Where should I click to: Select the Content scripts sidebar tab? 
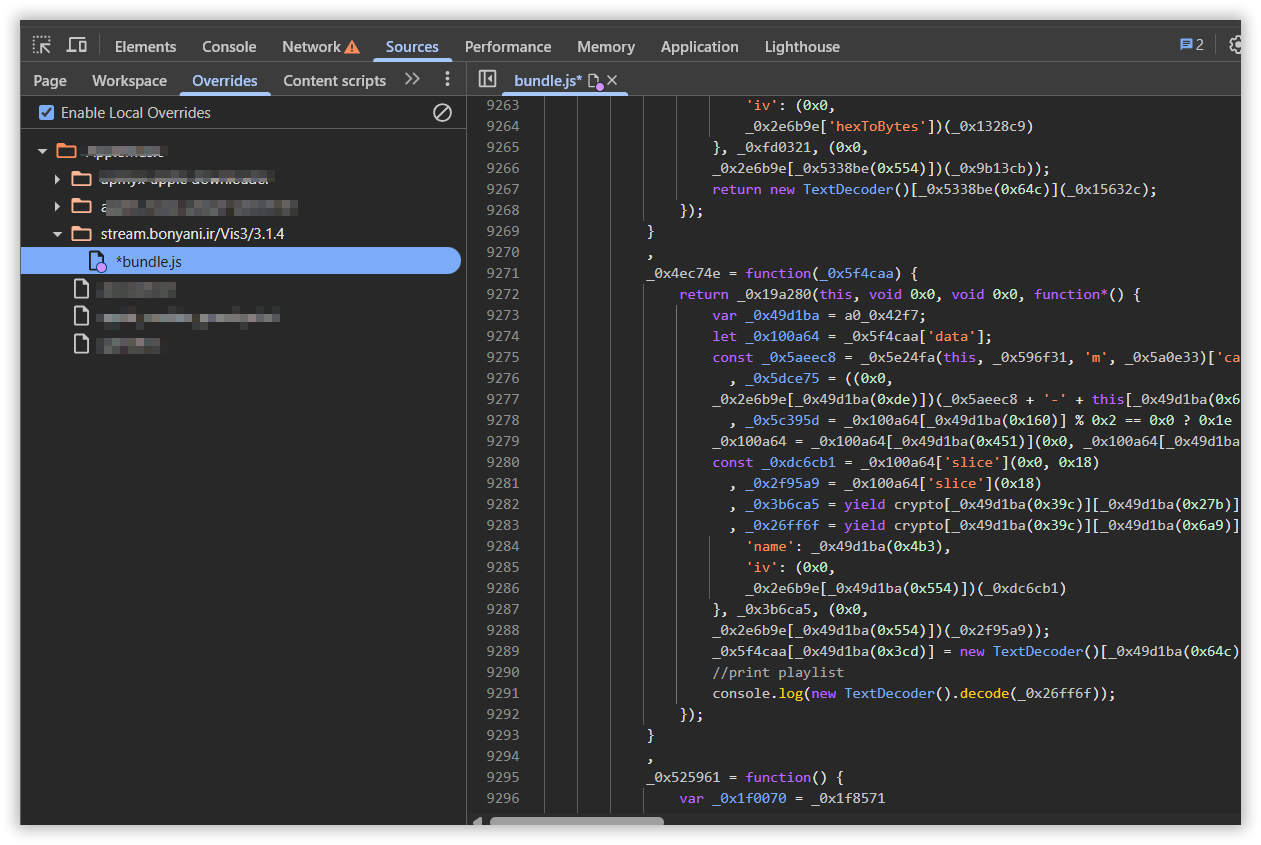[x=334, y=81]
